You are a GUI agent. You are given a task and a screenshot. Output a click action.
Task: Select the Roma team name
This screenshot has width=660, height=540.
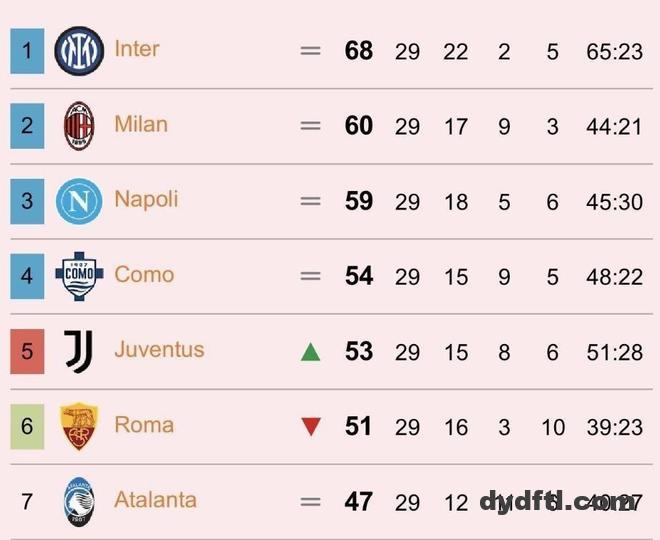[144, 424]
